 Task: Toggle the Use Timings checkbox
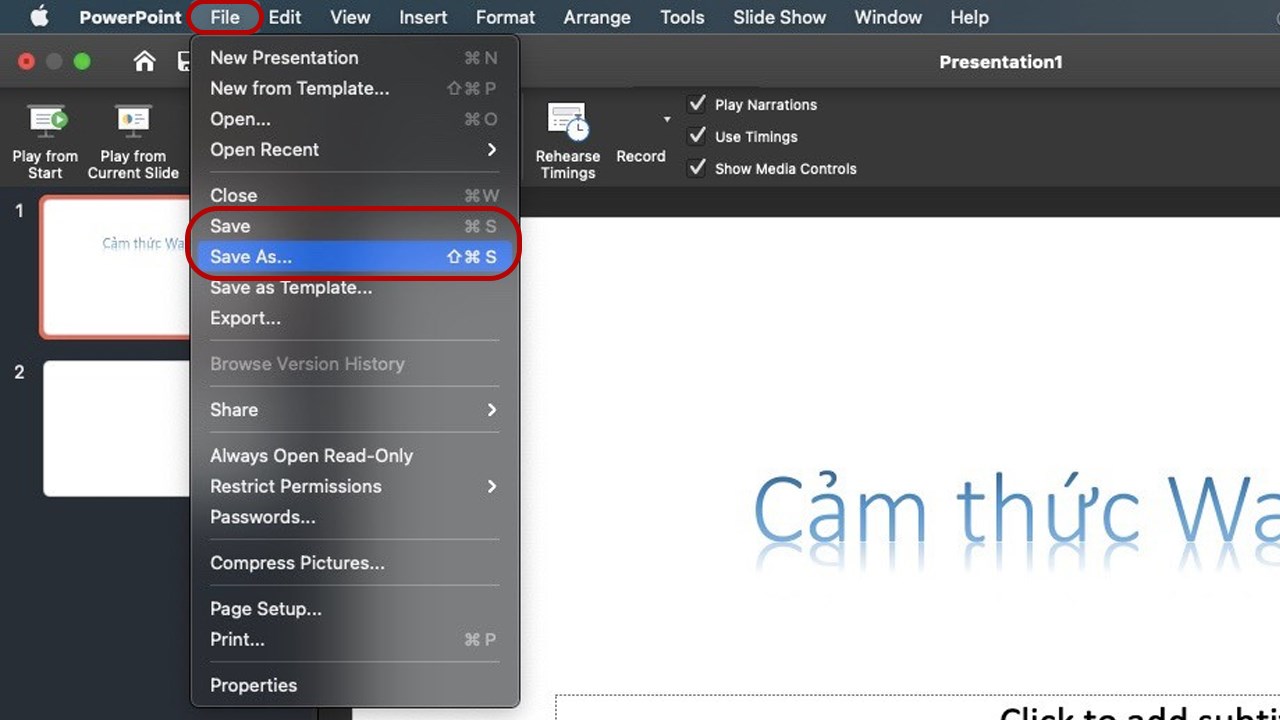[697, 136]
